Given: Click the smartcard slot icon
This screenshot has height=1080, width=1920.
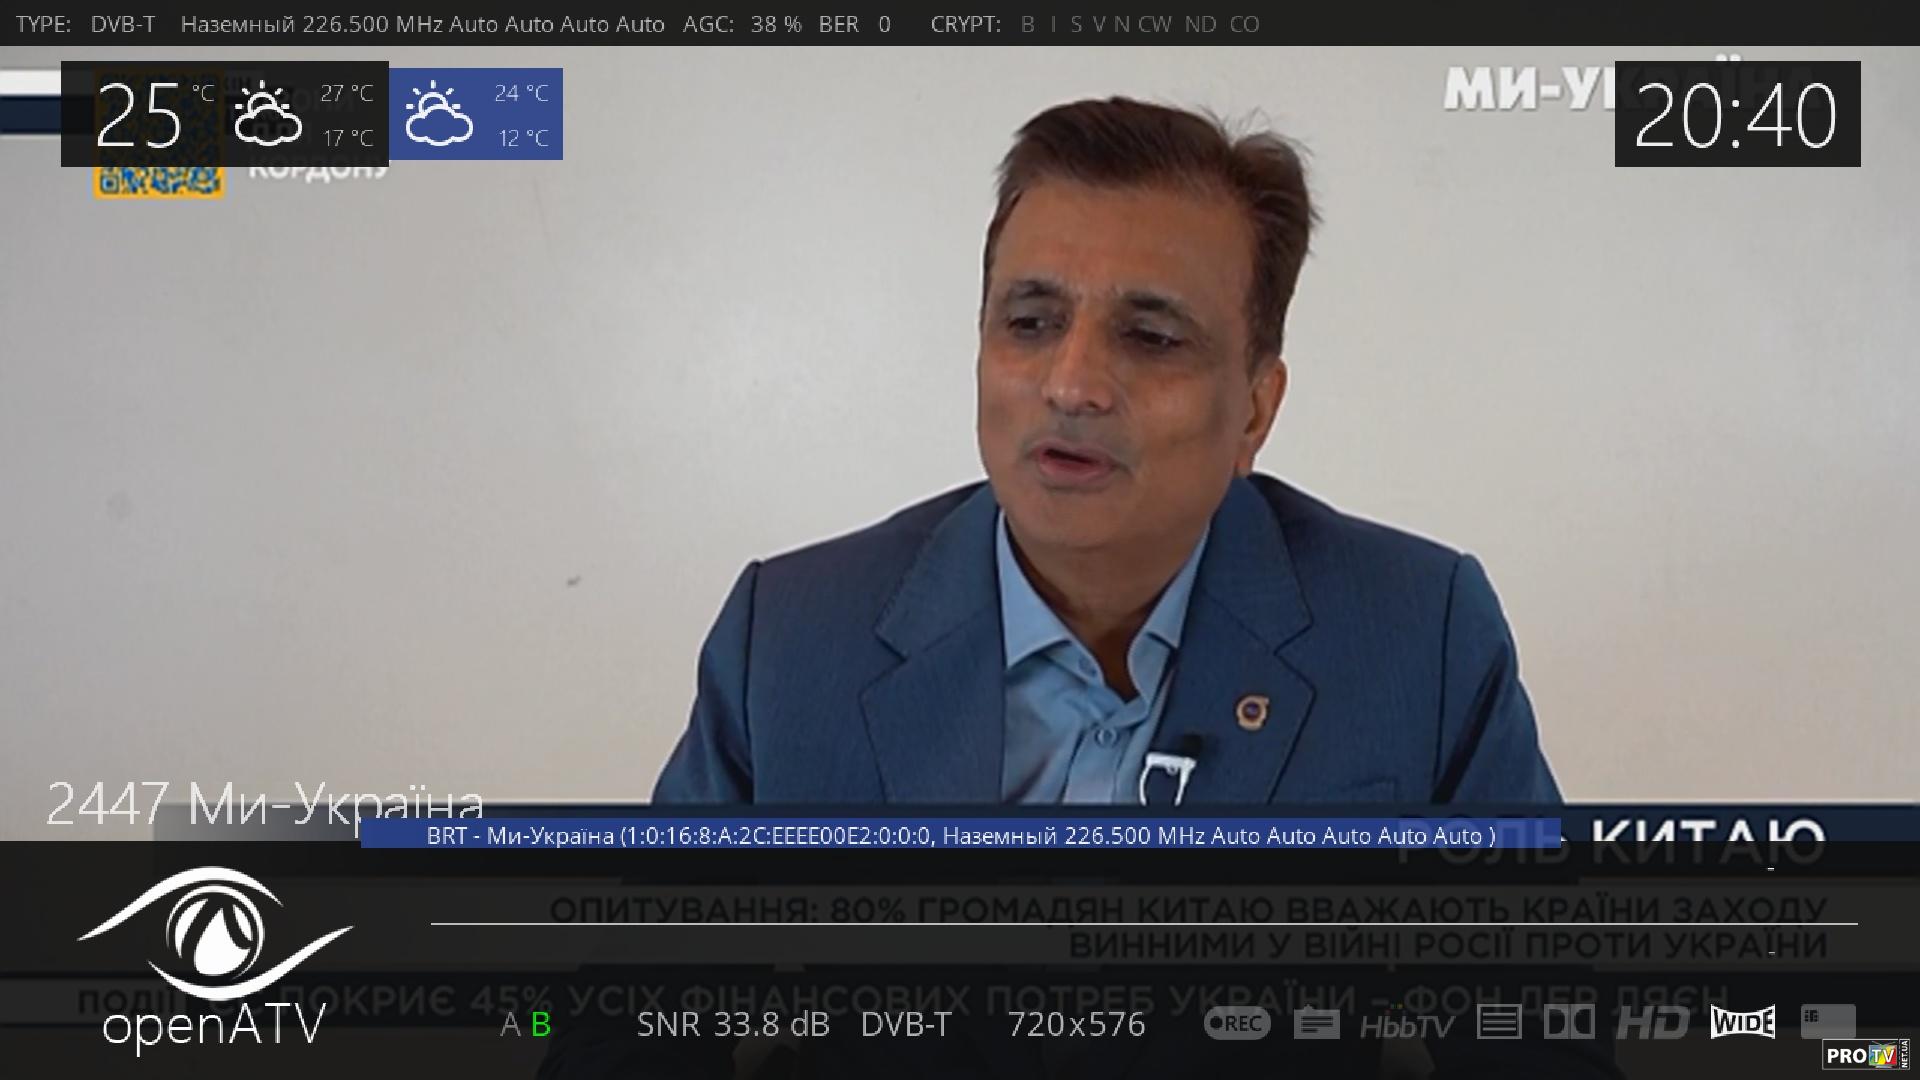Looking at the screenshot, I should point(1828,1020).
